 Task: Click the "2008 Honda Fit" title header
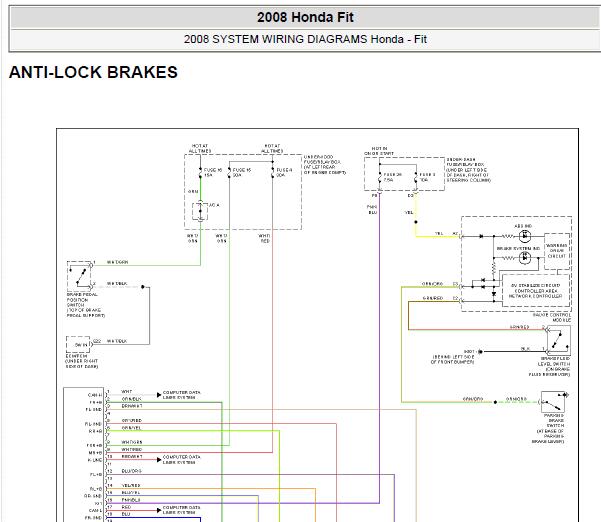(305, 17)
